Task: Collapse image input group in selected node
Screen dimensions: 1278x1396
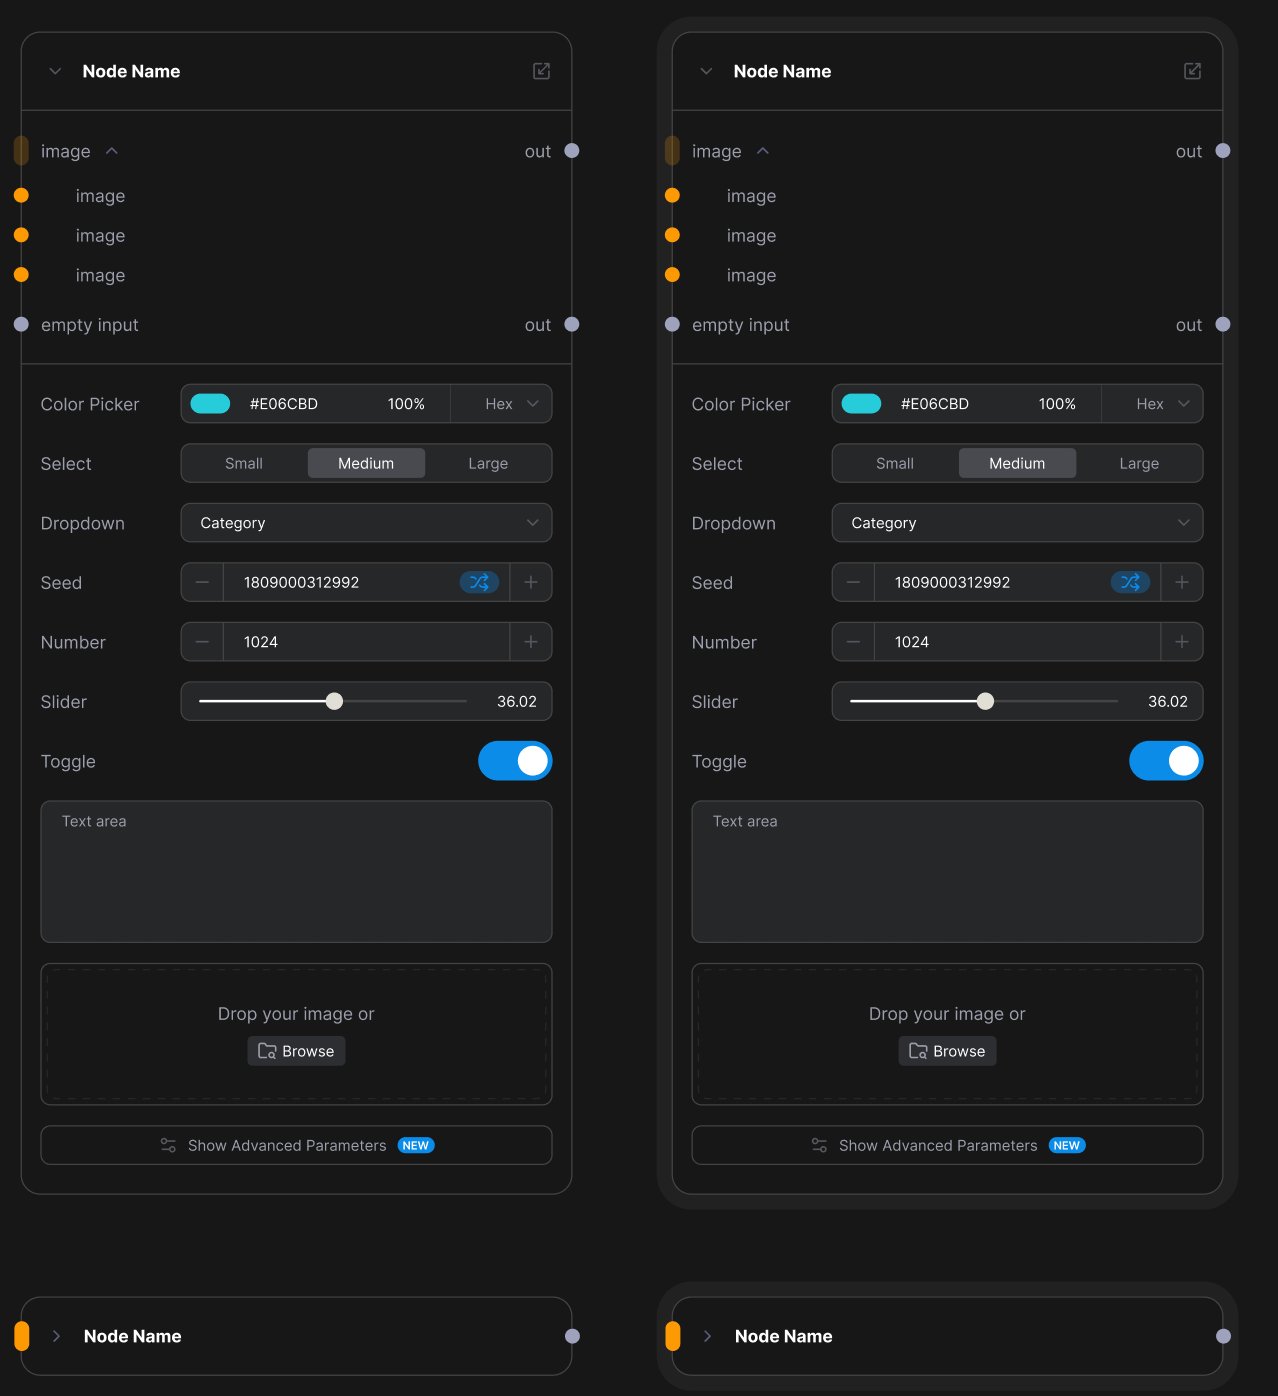Action: [x=763, y=151]
